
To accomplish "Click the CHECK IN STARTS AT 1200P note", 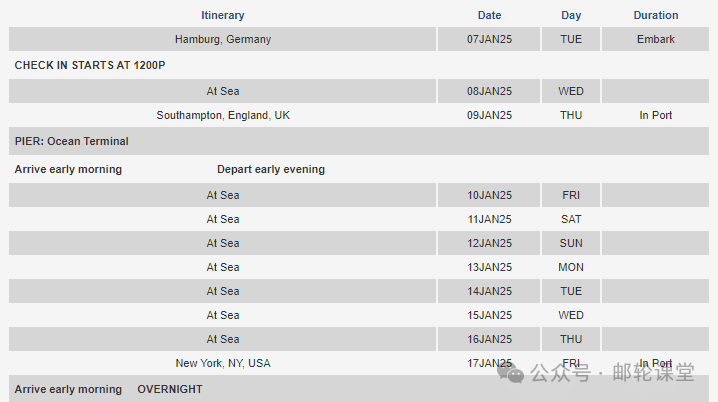I will click(90, 64).
